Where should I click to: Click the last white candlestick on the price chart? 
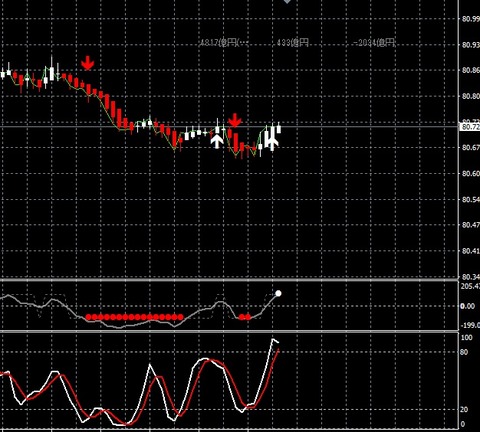tap(279, 128)
